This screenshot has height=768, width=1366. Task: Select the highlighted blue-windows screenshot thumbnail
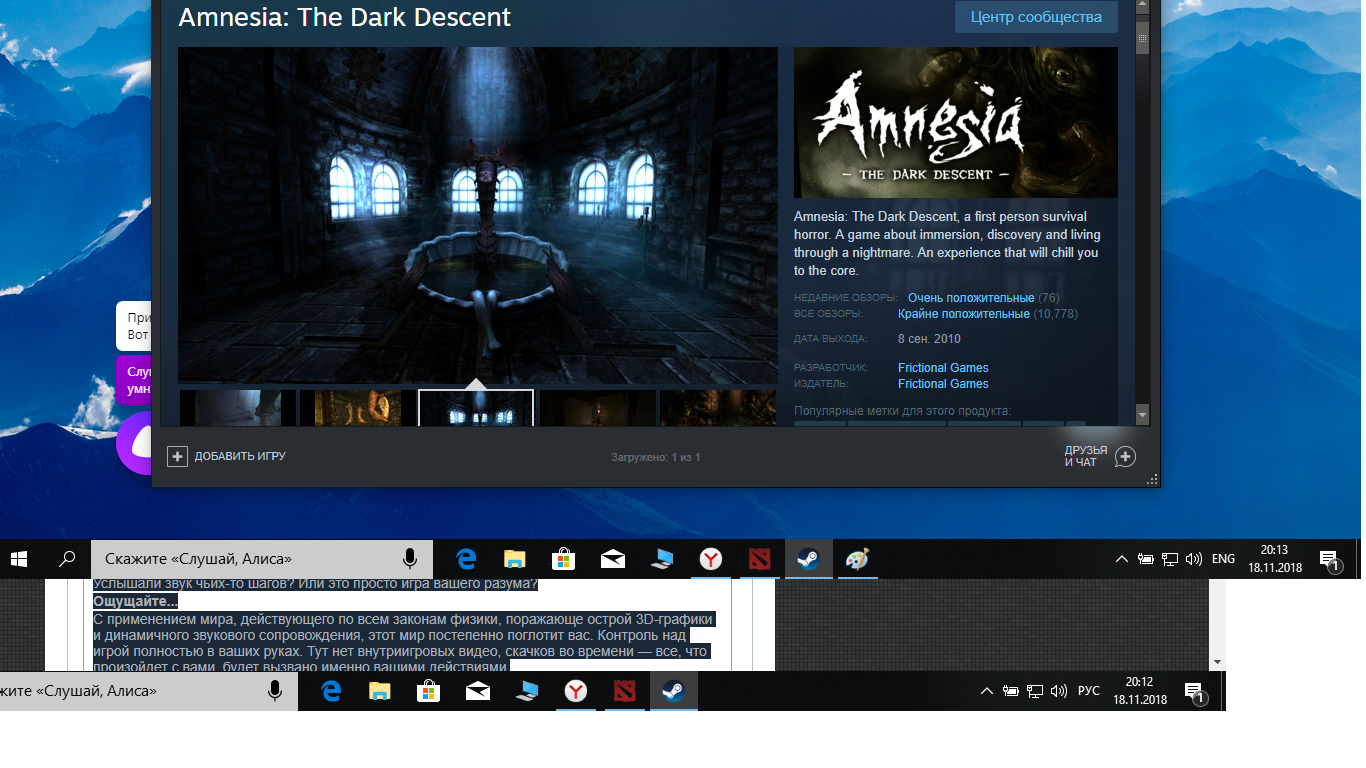[476, 408]
